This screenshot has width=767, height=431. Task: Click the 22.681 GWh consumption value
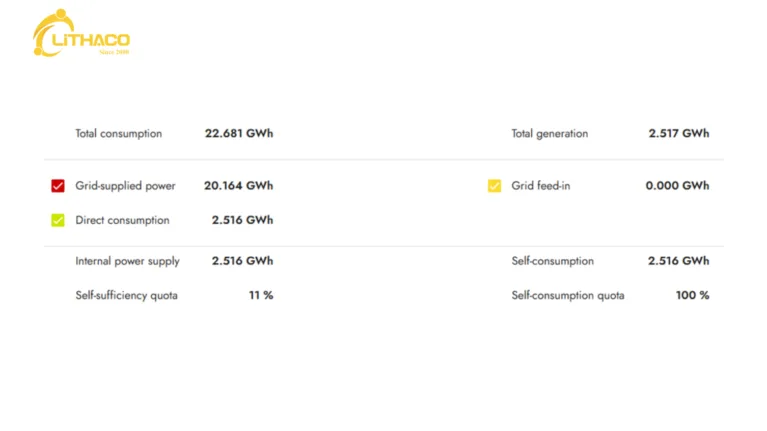pos(239,134)
